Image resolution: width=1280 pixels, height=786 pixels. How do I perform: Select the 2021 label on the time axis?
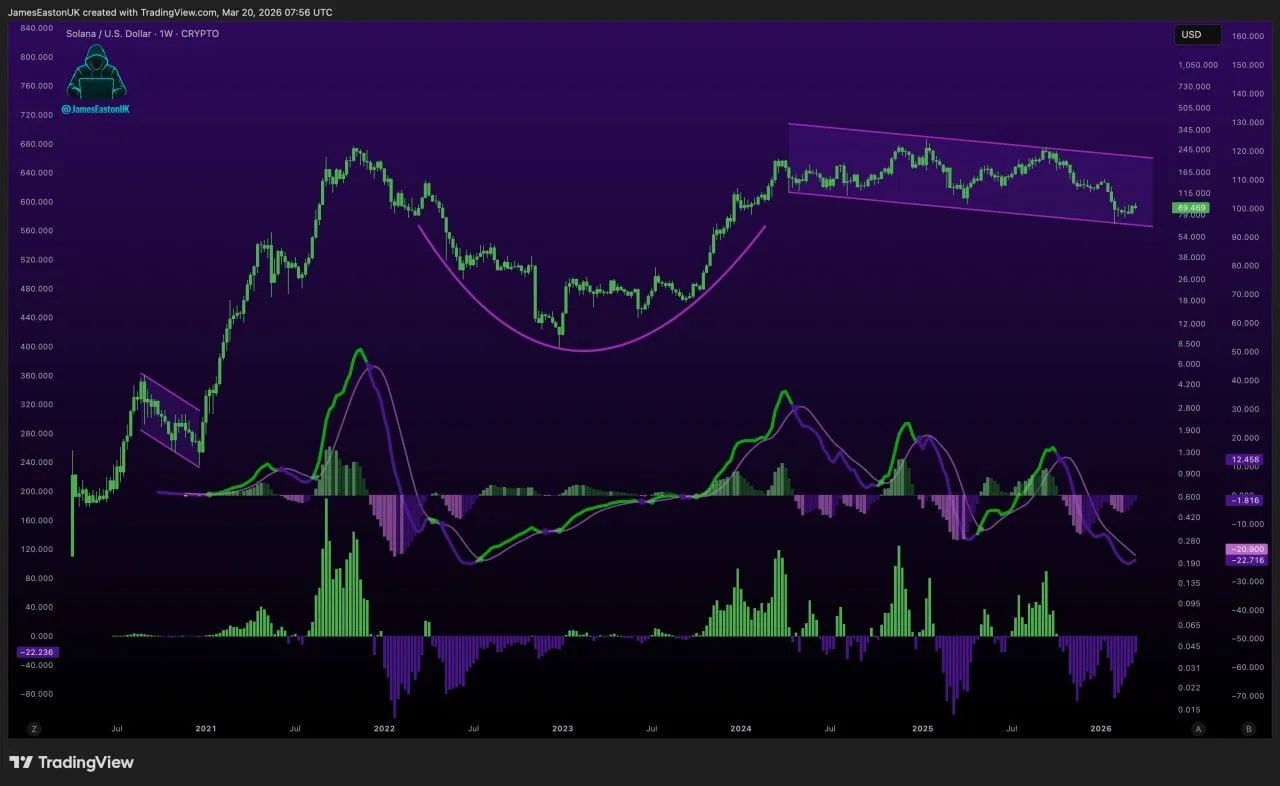click(x=206, y=728)
